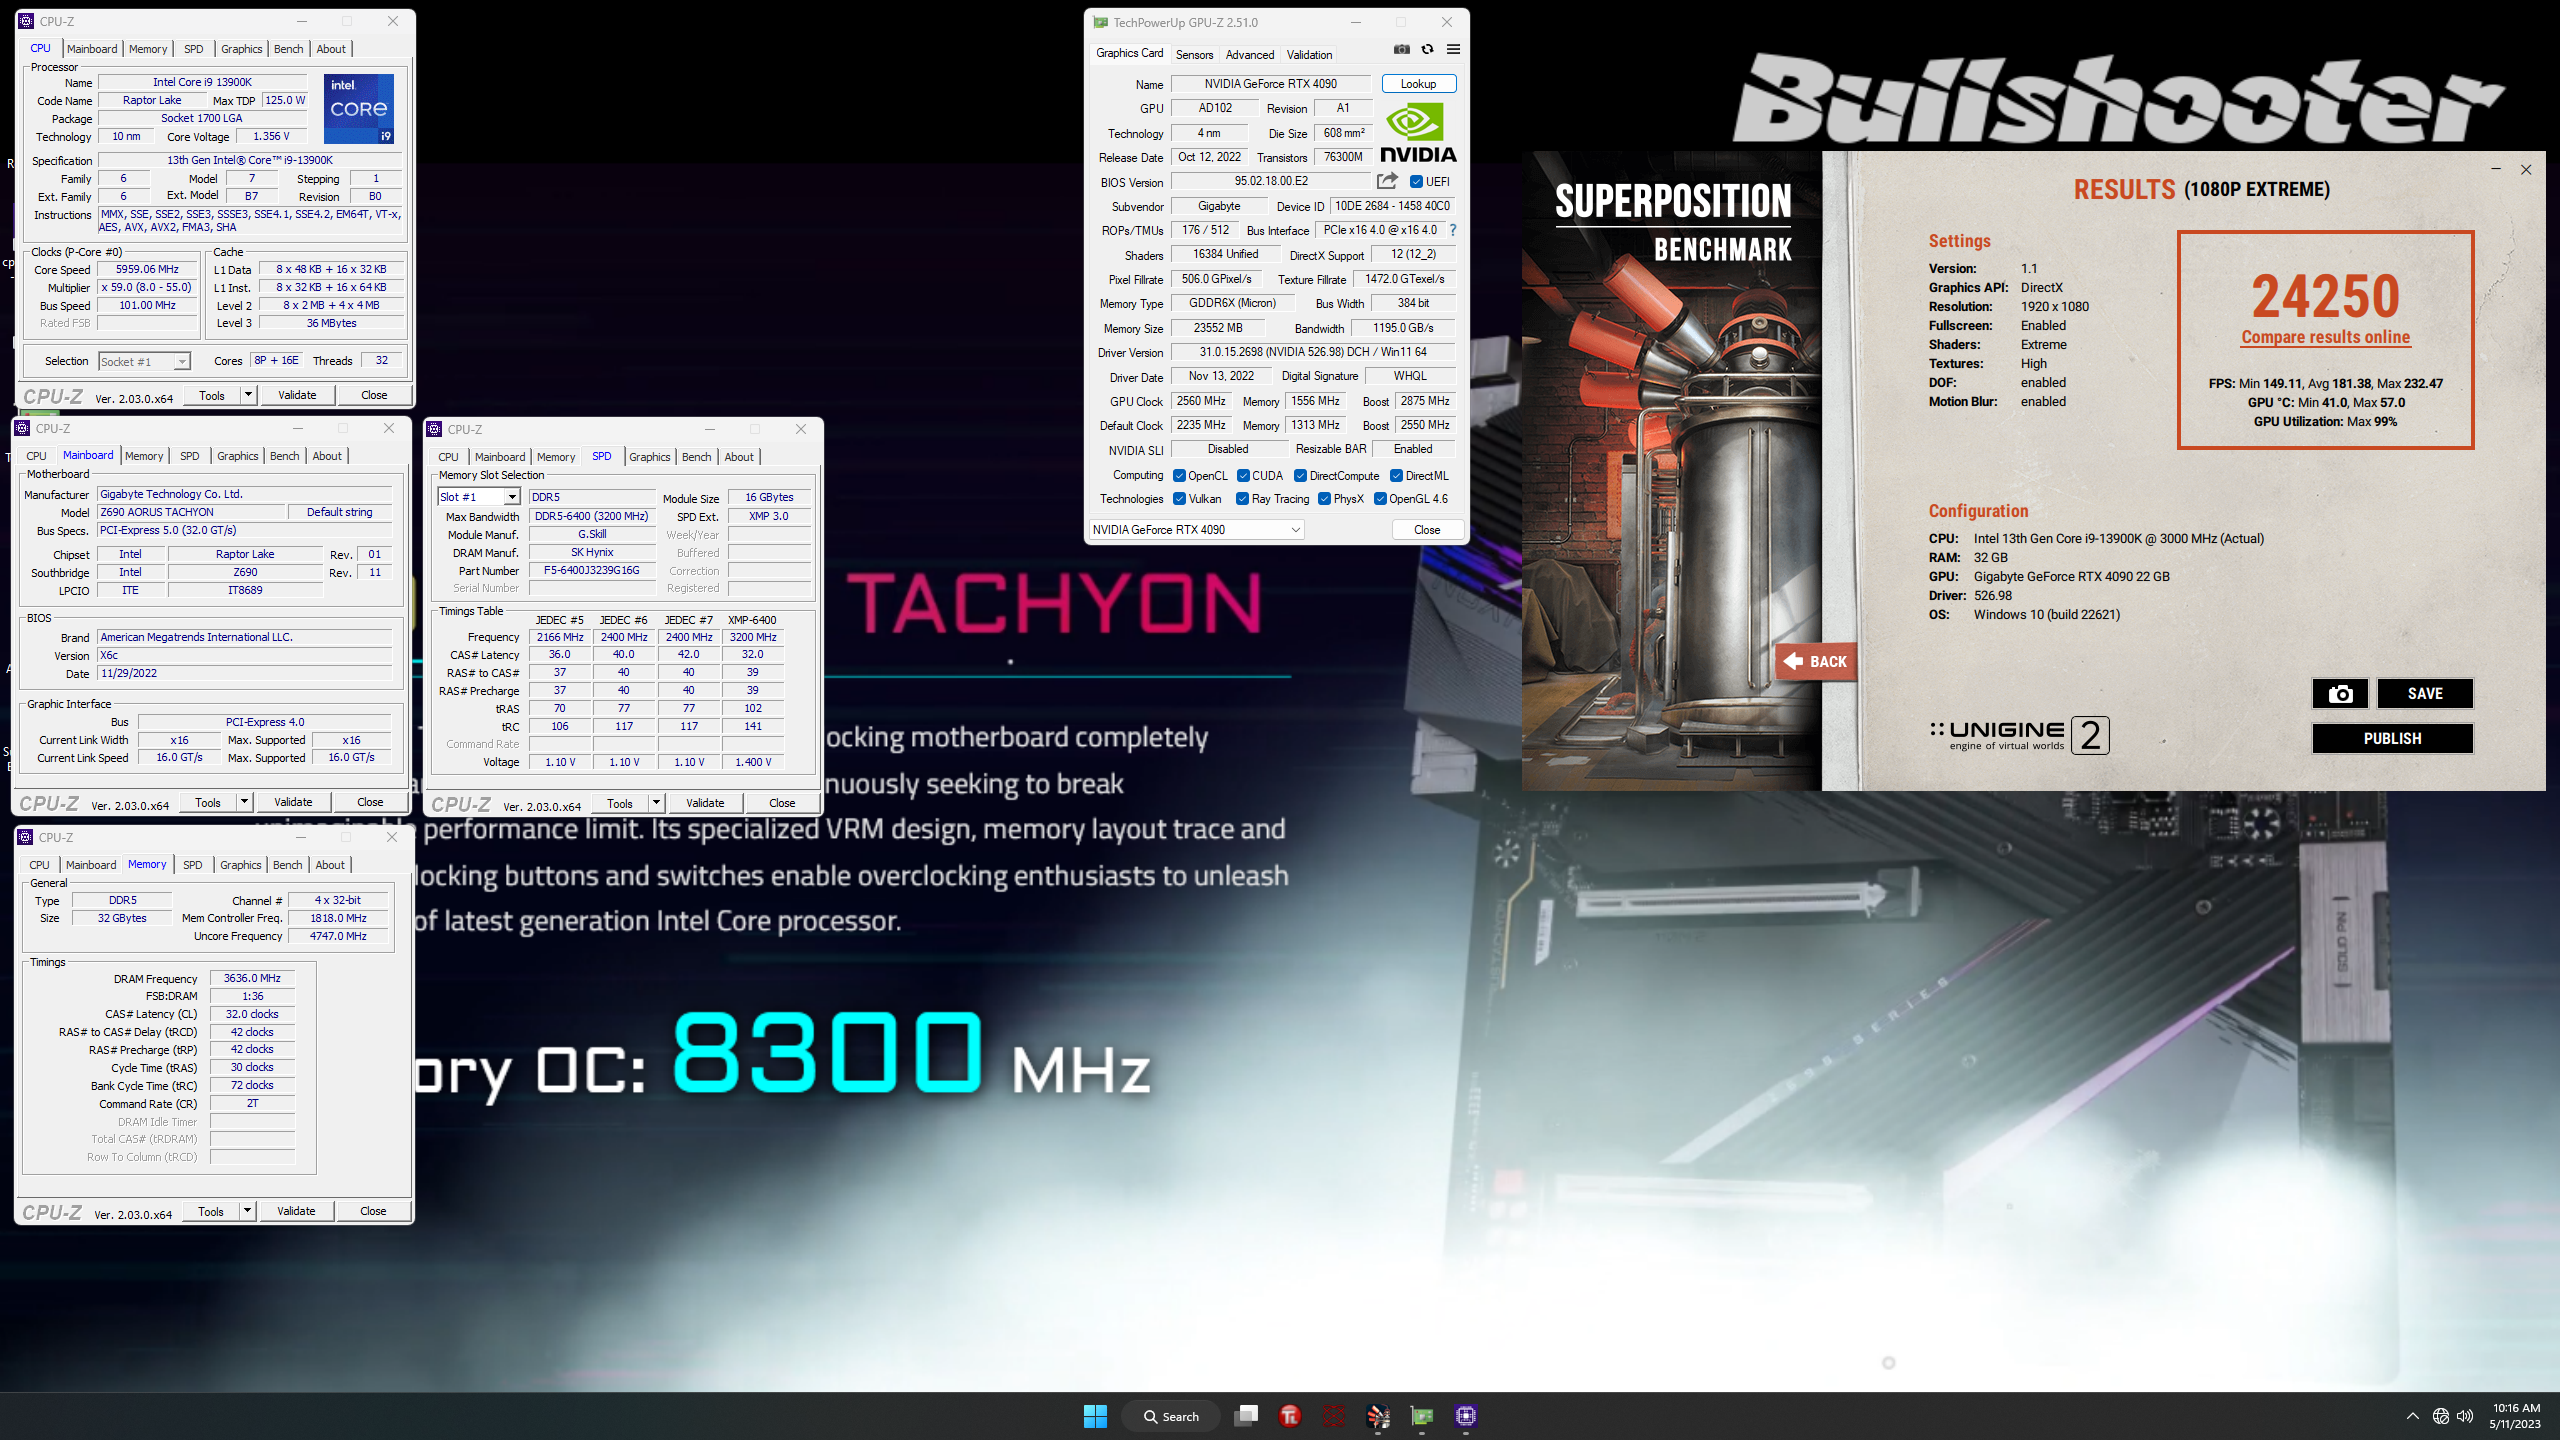
Task: Click the Unigine 2 engine logo
Action: click(x=2019, y=735)
